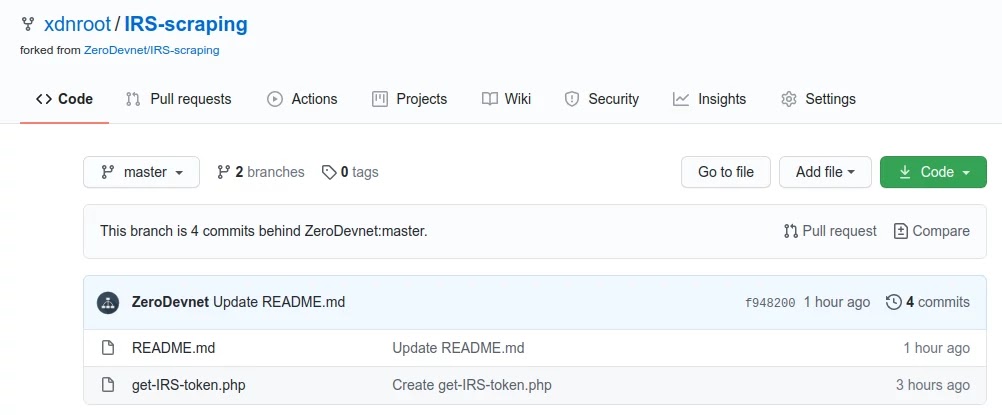
Task: Open latest commit message in commit header
Action: point(279,302)
